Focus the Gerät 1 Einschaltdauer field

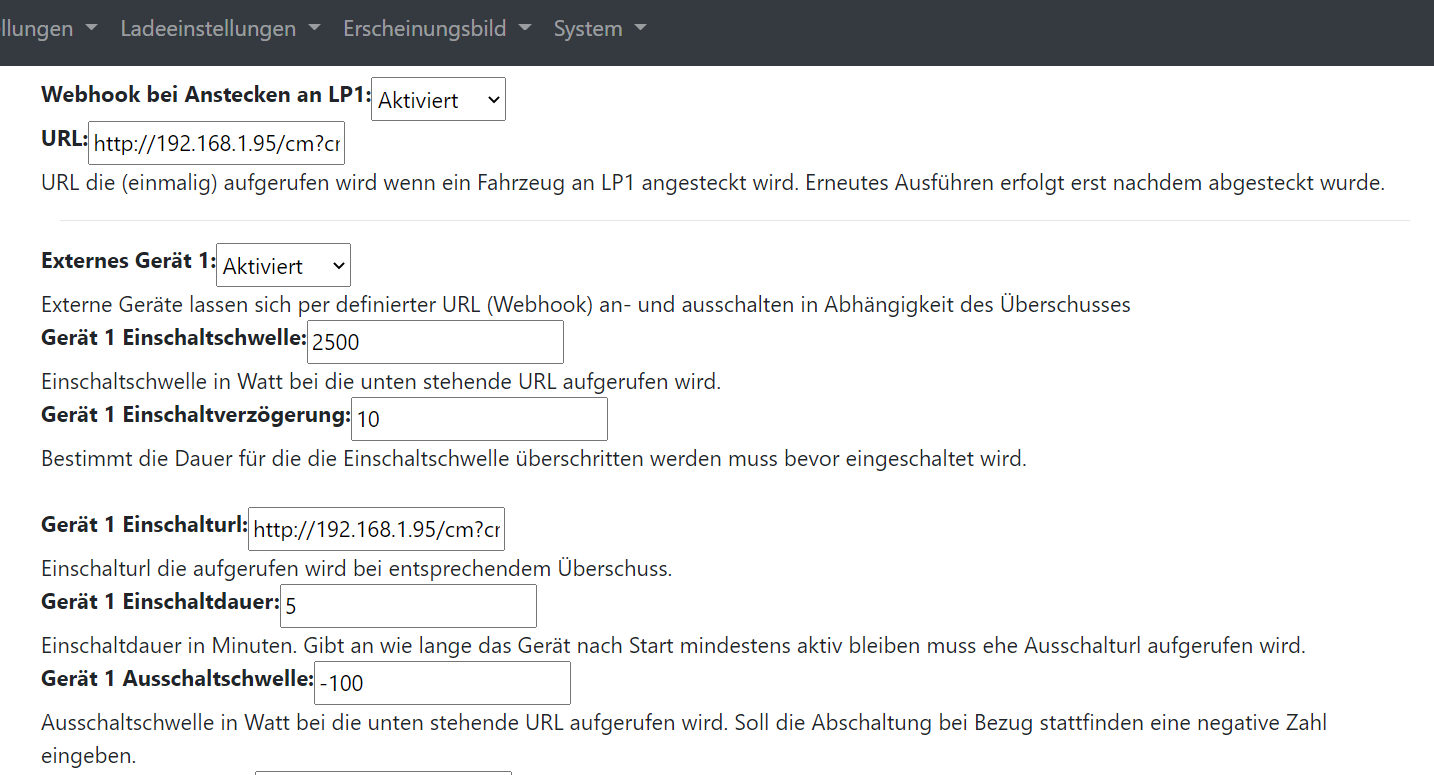[x=408, y=606]
